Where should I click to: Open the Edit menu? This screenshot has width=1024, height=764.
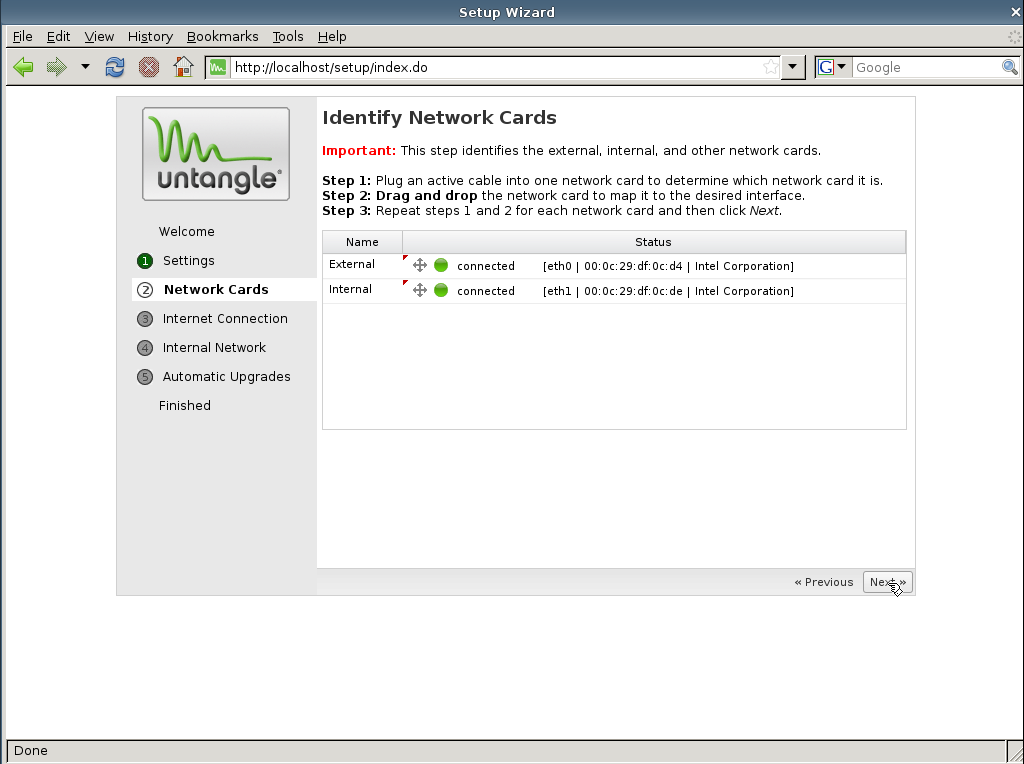pos(58,37)
